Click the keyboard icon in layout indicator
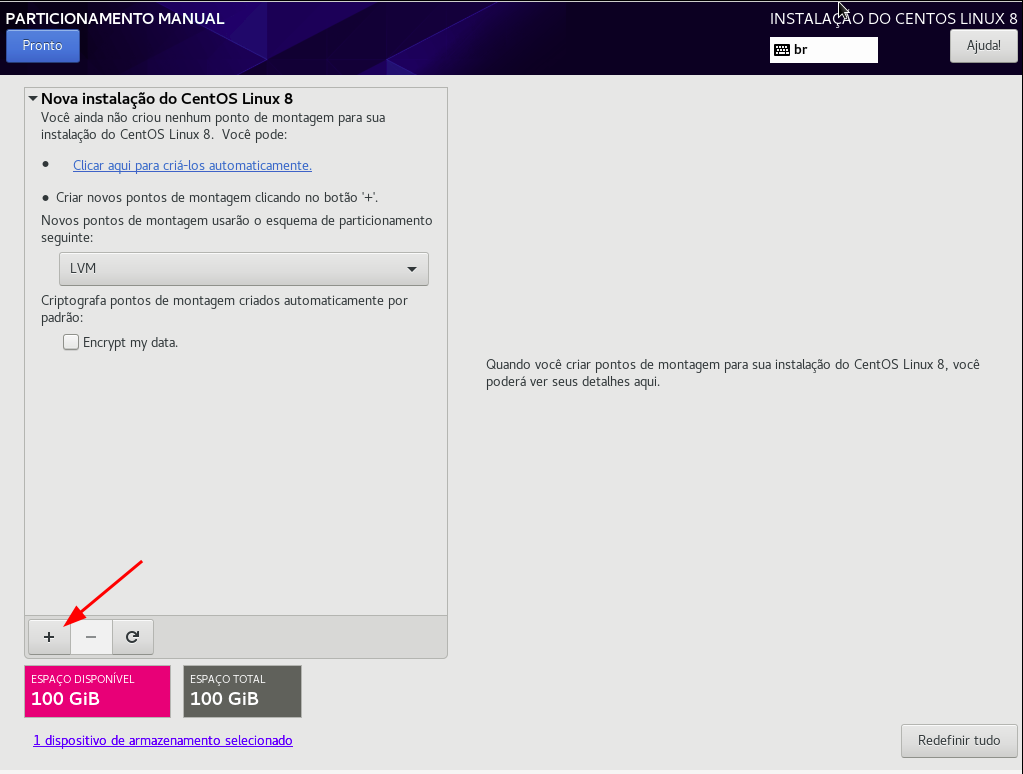 (x=782, y=50)
